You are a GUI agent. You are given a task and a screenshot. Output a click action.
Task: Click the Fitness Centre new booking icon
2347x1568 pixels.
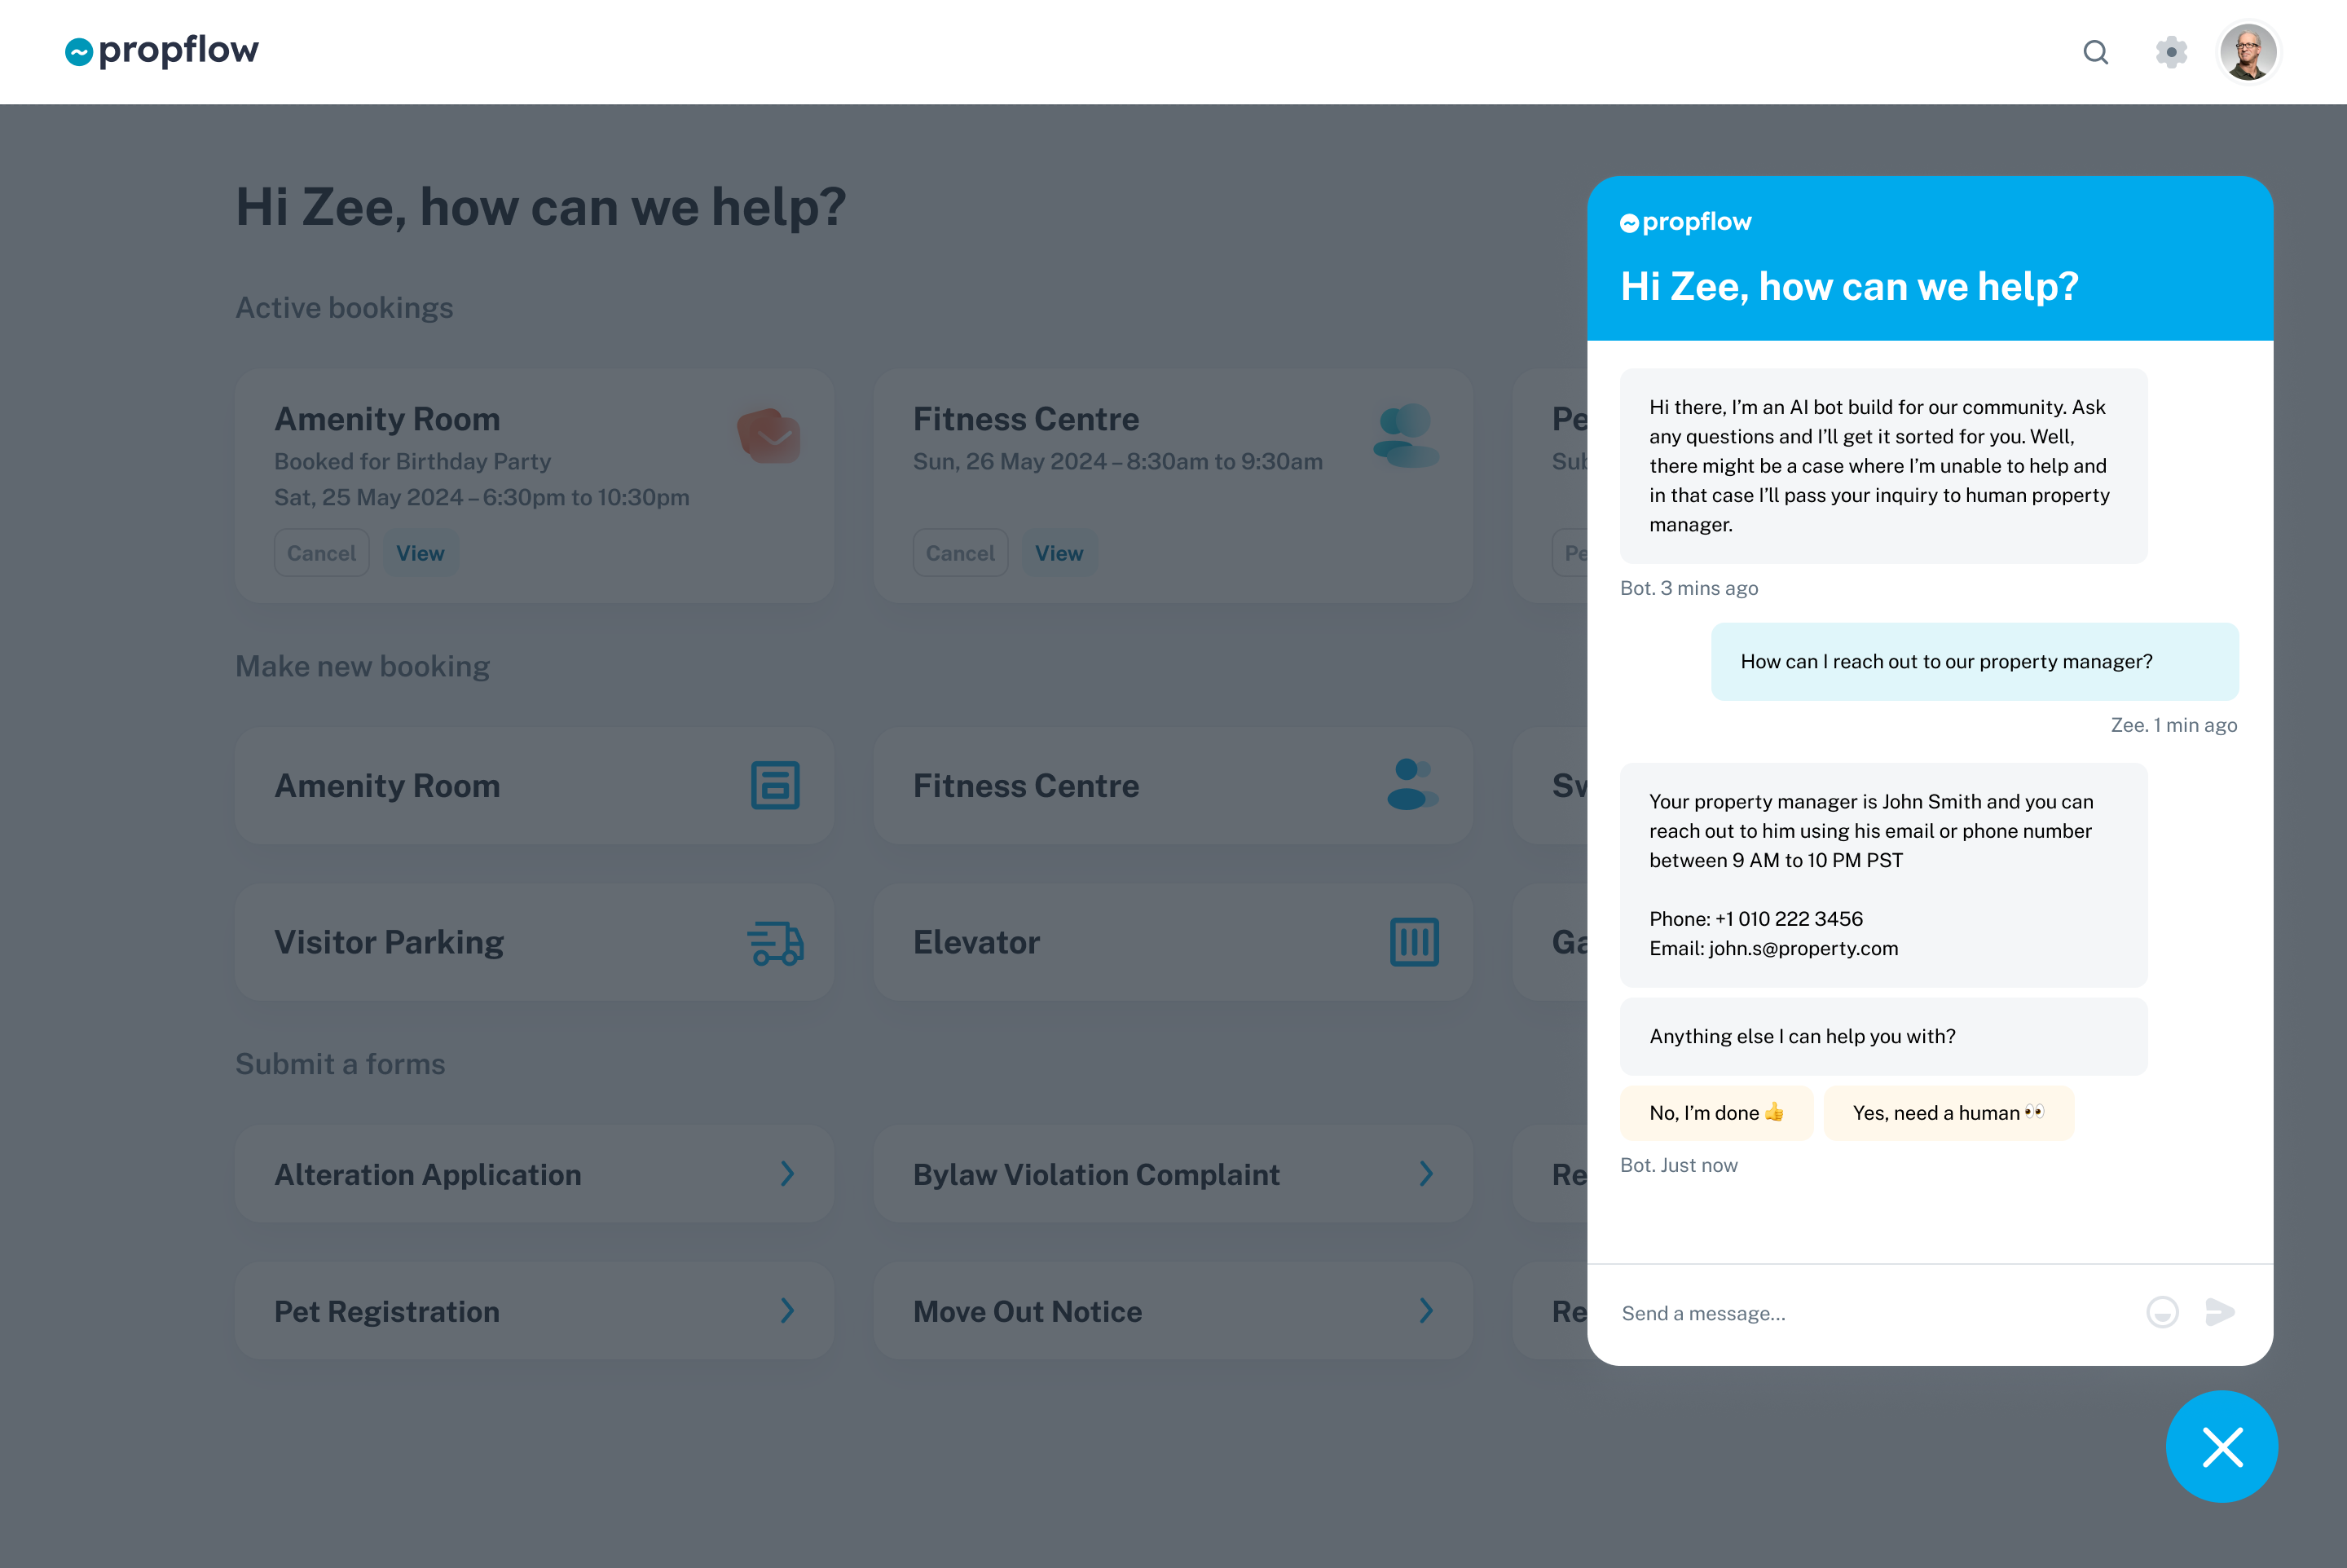pyautogui.click(x=1411, y=785)
